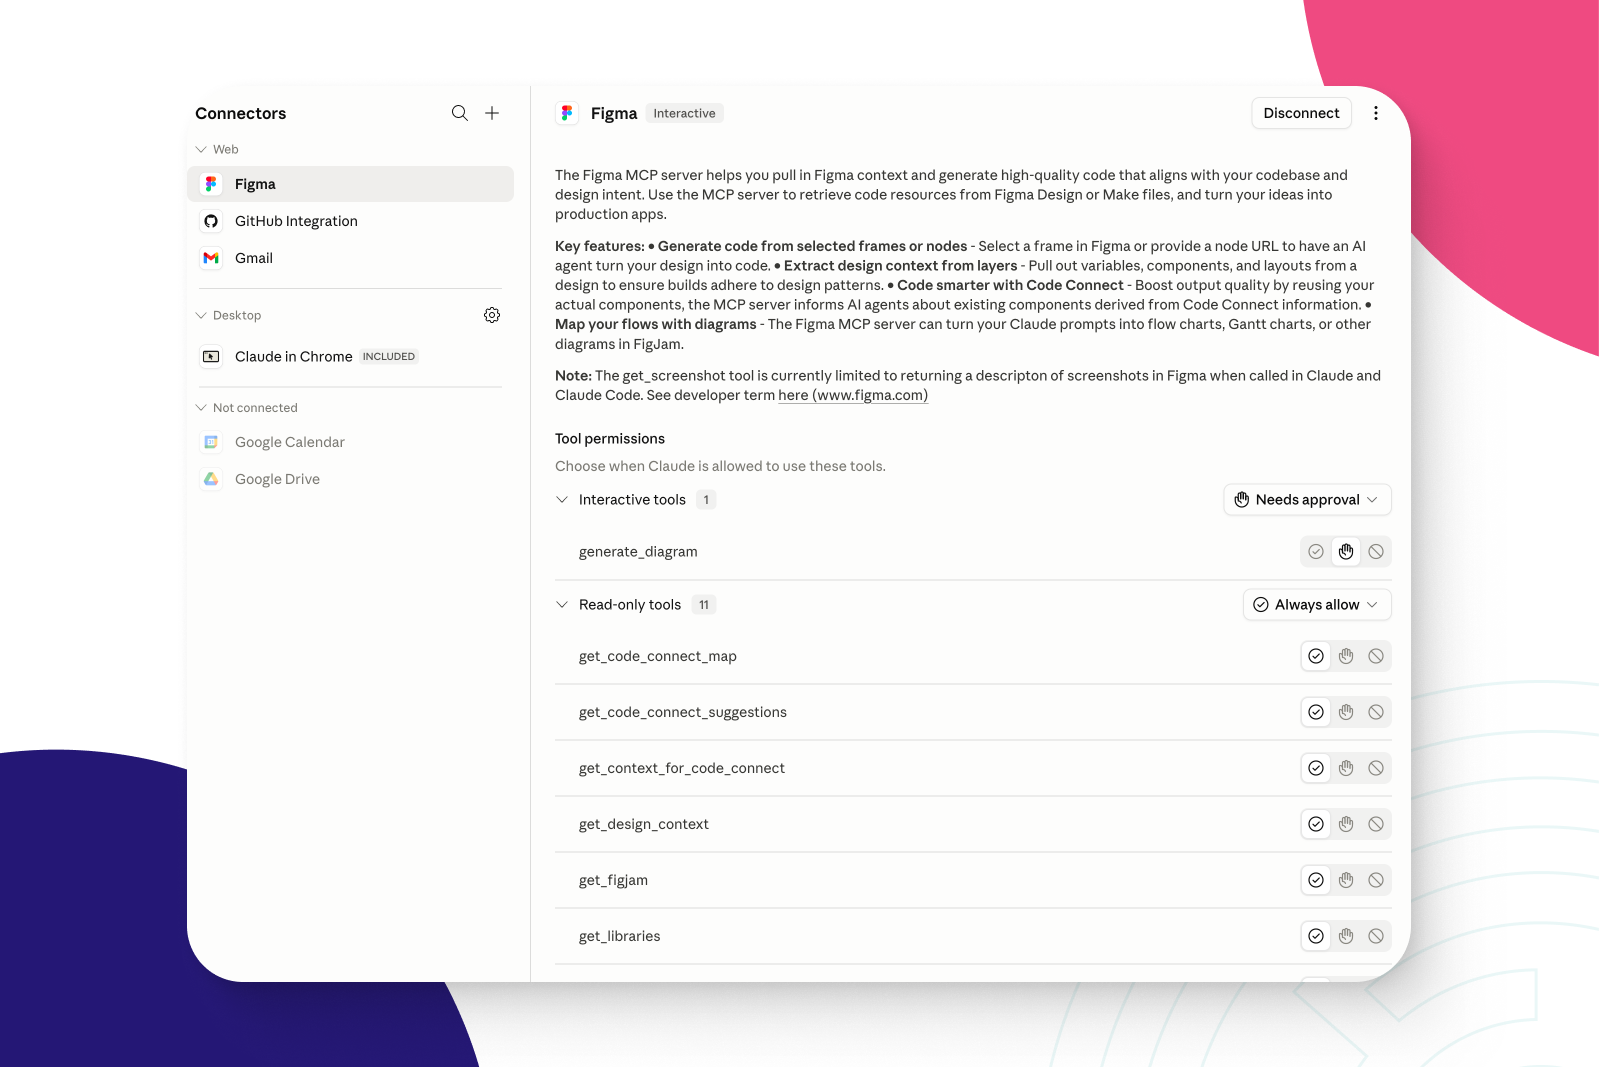Screen dimensions: 1599x1067
Task: Open the here (www.figma.com) link
Action: pyautogui.click(x=853, y=395)
